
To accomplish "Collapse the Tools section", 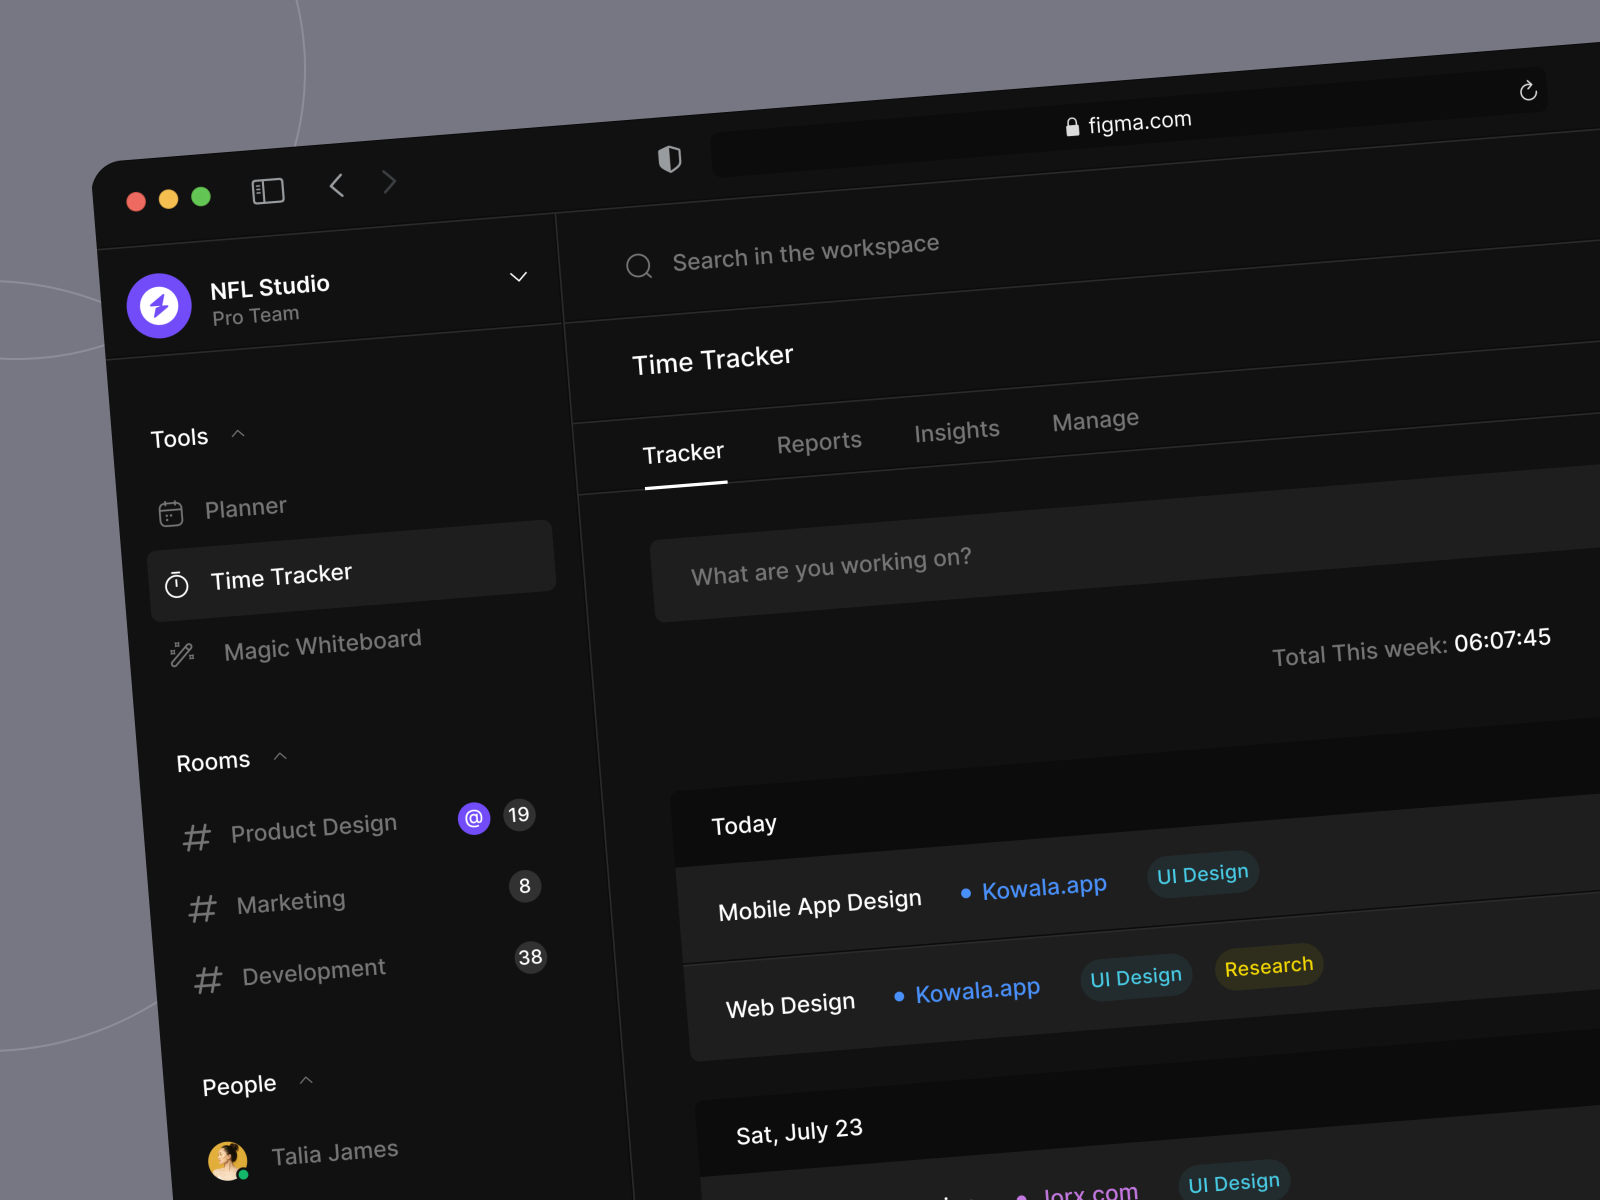I will [x=238, y=433].
